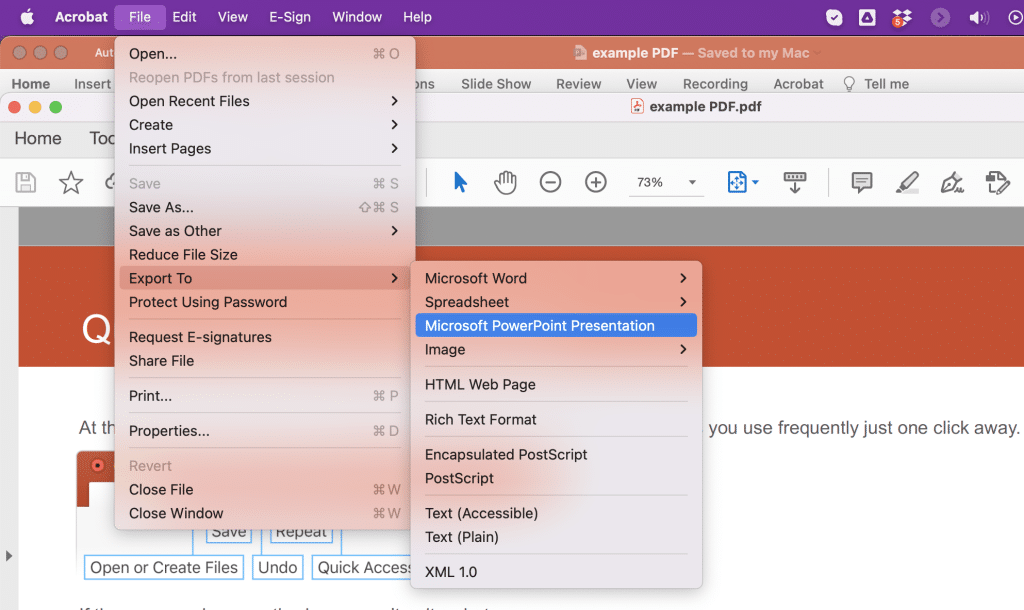The height and width of the screenshot is (610, 1024).
Task: Click the volume speaker icon in menu bar
Action: coord(978,18)
